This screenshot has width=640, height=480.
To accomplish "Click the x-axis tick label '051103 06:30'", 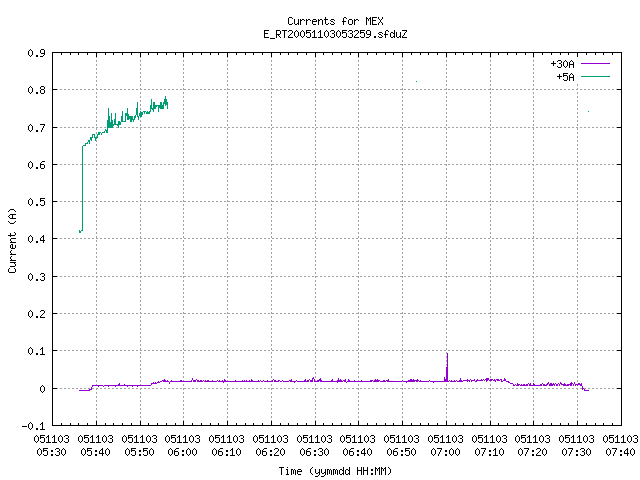I will point(314,445).
